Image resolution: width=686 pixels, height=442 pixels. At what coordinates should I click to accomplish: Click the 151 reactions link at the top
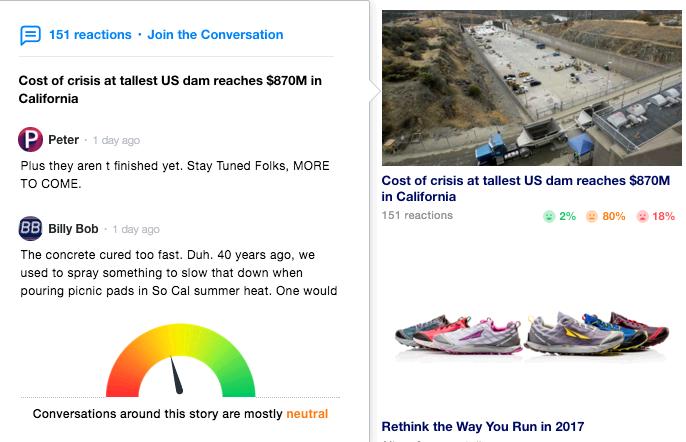90,35
